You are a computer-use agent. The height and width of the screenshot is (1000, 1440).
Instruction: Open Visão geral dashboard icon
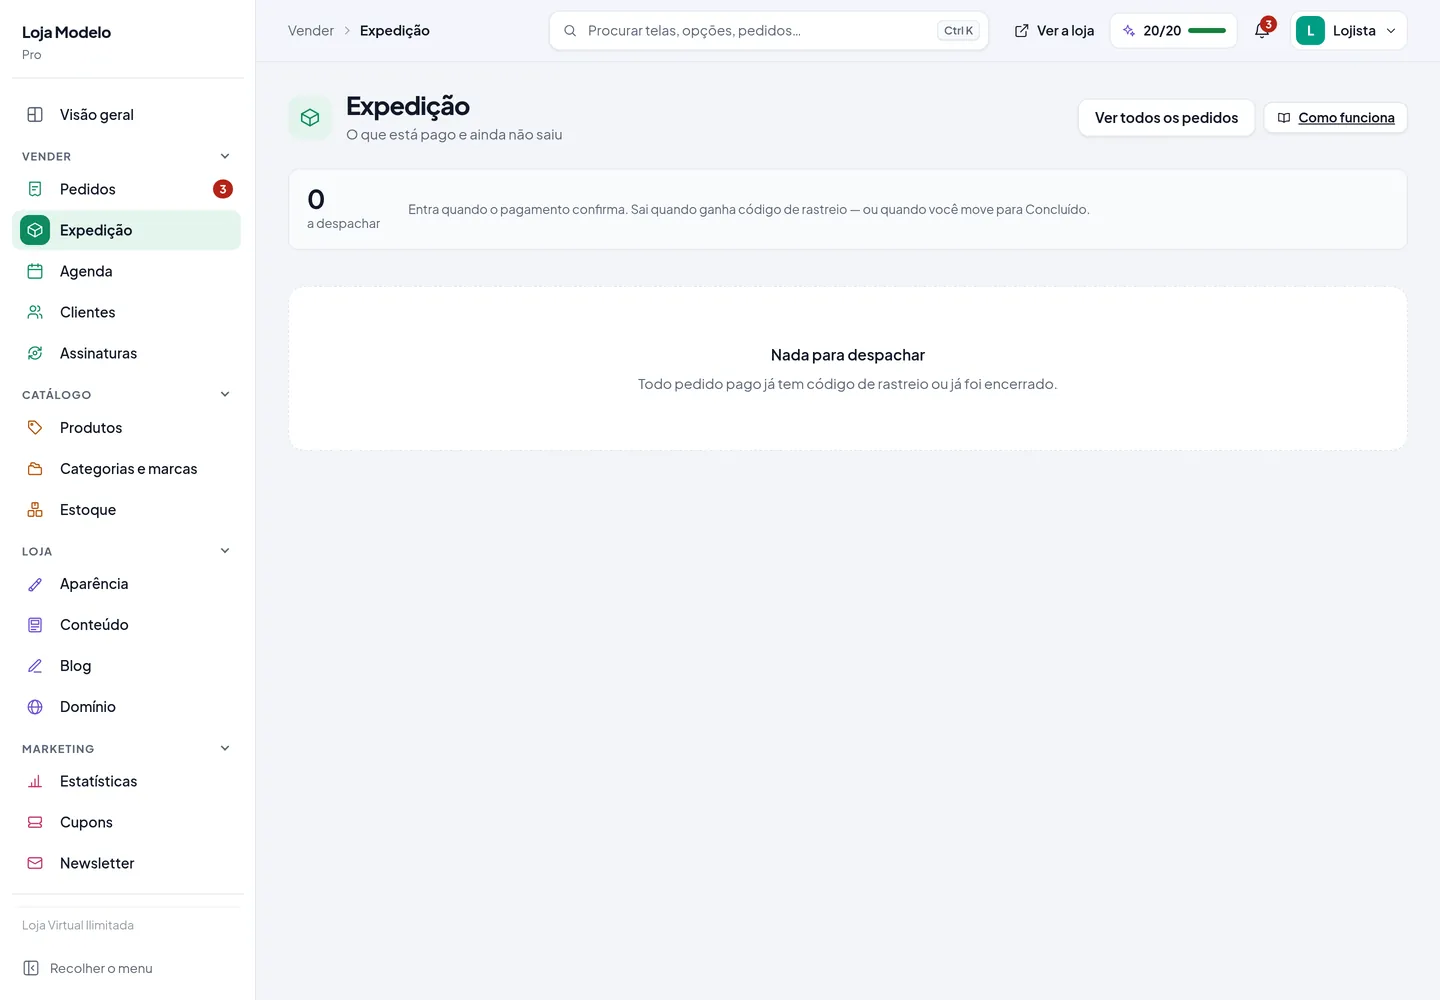35,114
